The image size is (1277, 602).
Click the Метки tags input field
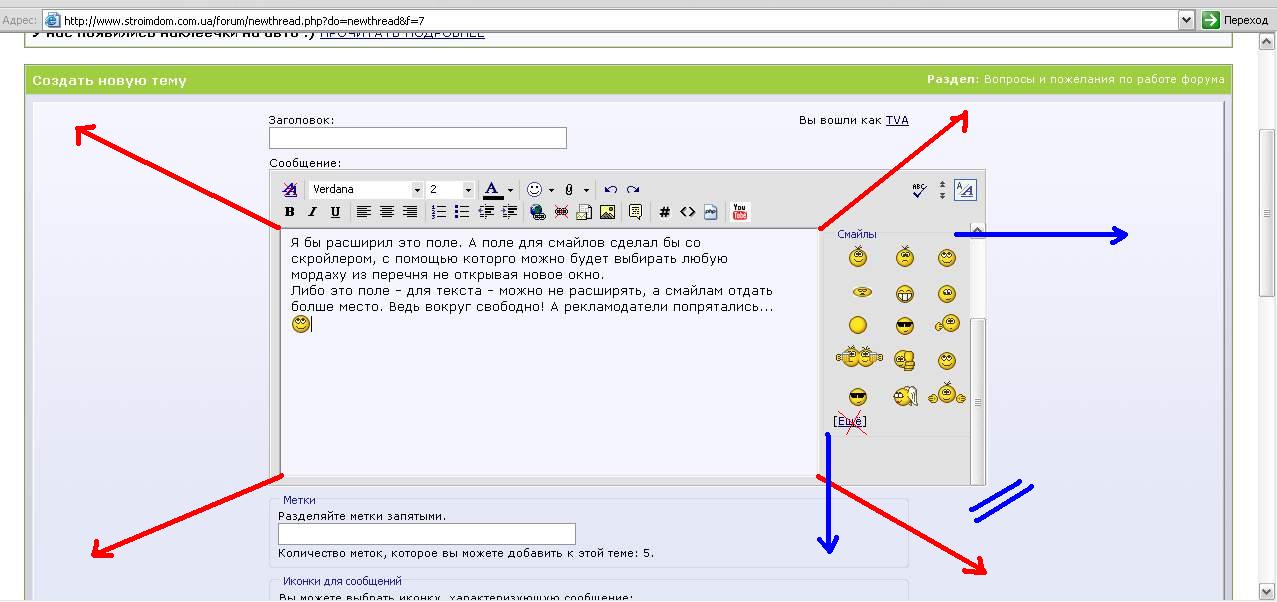pyautogui.click(x=427, y=534)
